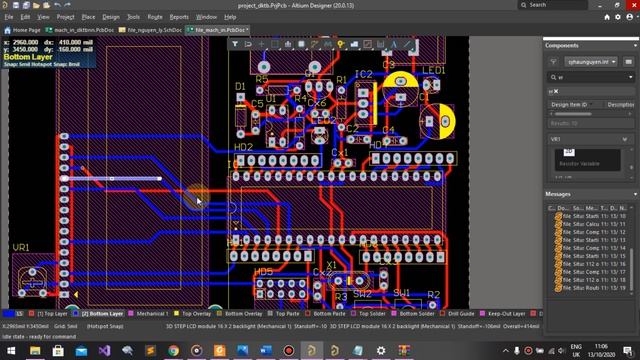This screenshot has height=360, width=640.
Task: Open File Explorer from taskbar
Action: point(35,351)
